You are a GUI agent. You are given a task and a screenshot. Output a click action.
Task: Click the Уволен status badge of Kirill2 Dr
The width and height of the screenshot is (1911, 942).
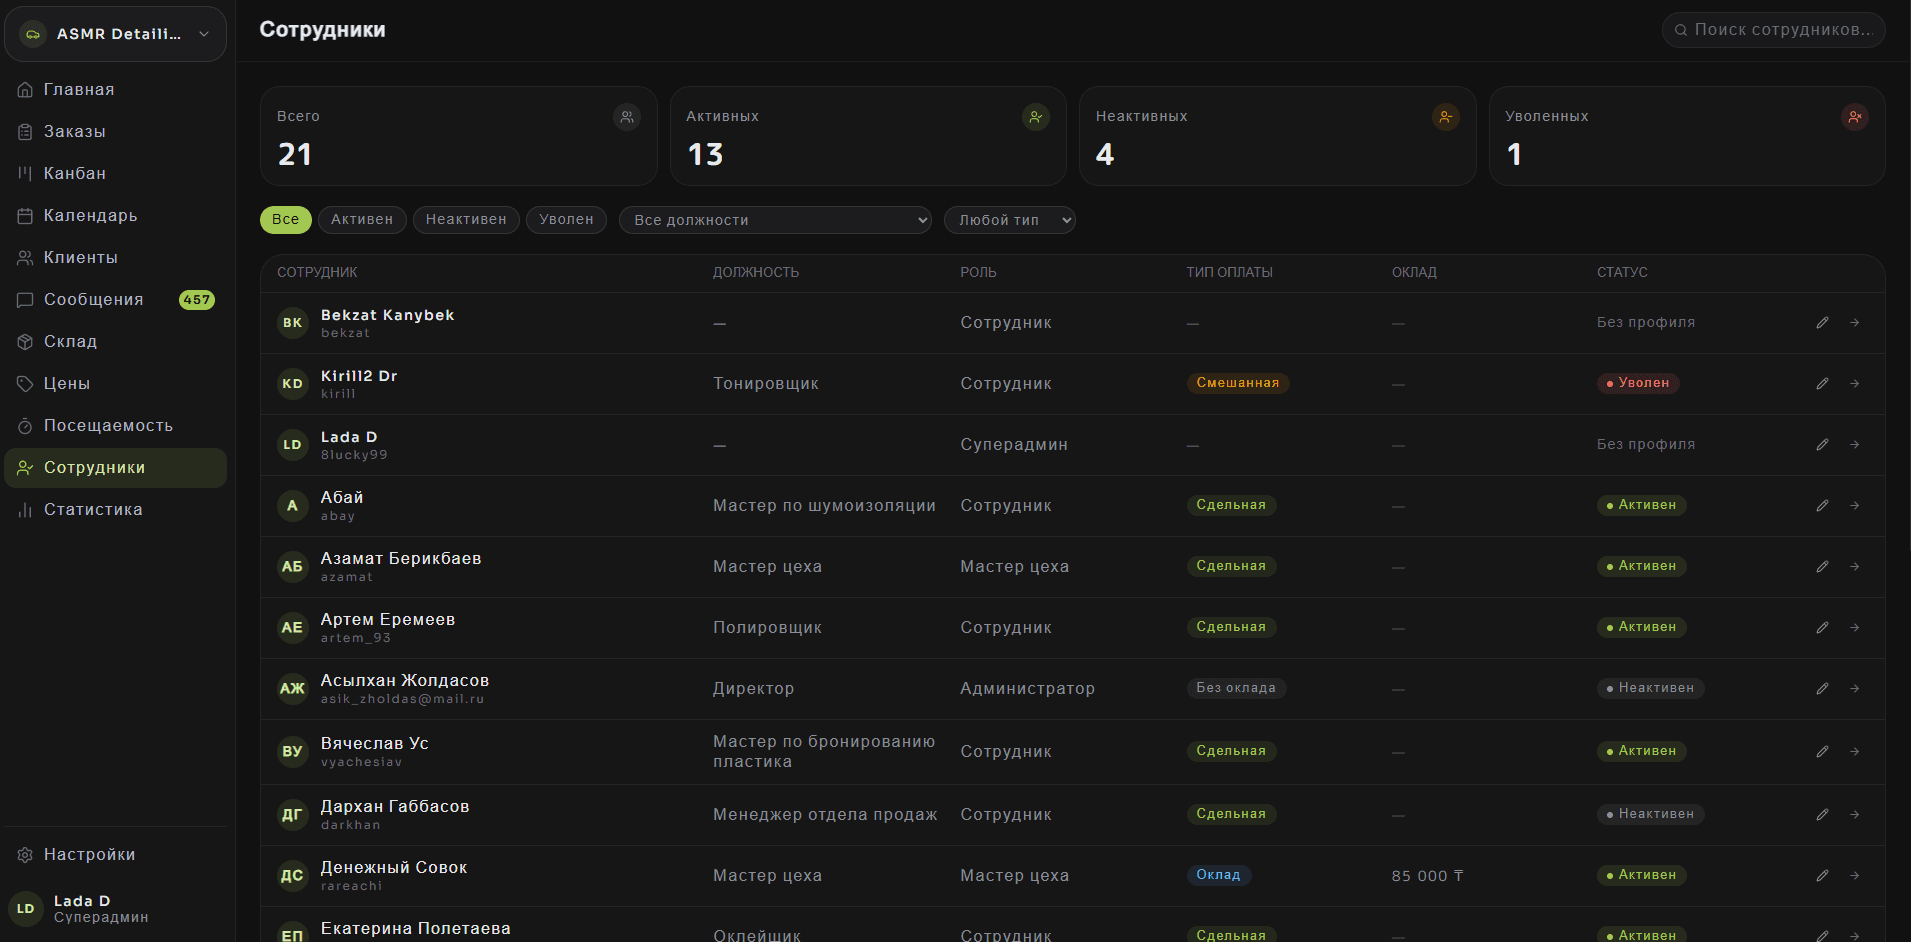(x=1638, y=384)
